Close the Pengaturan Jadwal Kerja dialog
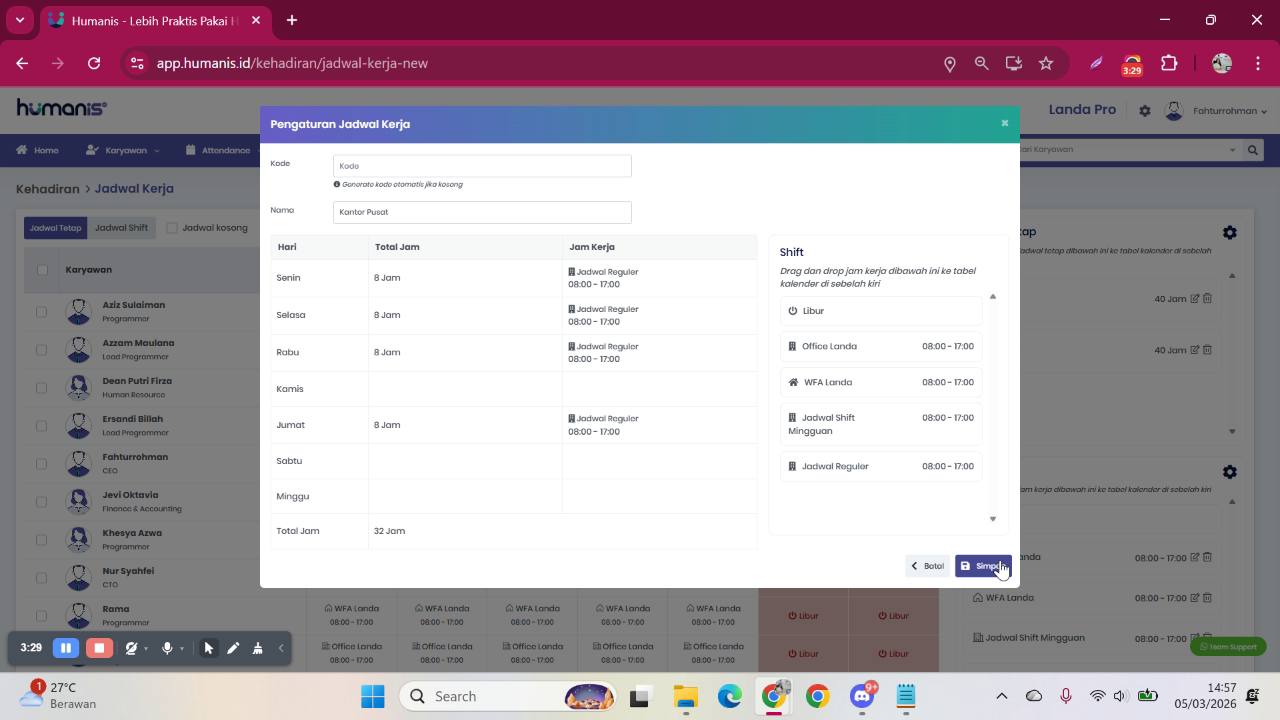Screen dimensions: 1280x720 coord(1004,123)
